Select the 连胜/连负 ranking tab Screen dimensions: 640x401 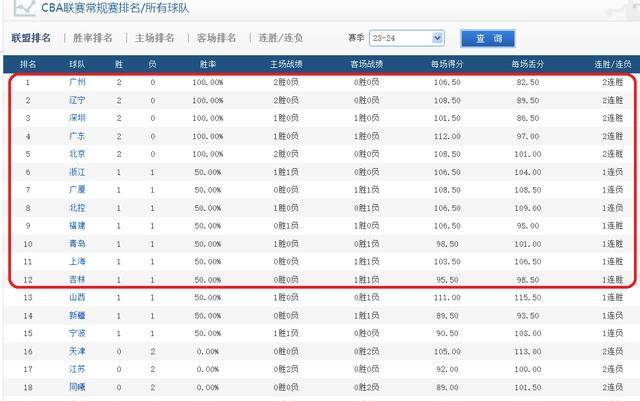281,38
